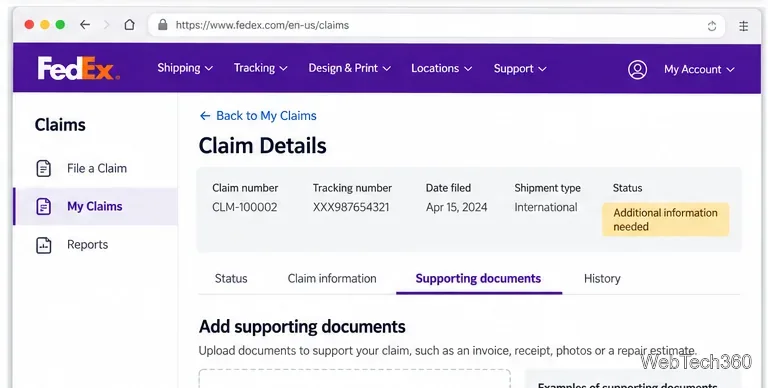
Task: Go back via Back to My Claims link
Action: (266, 116)
